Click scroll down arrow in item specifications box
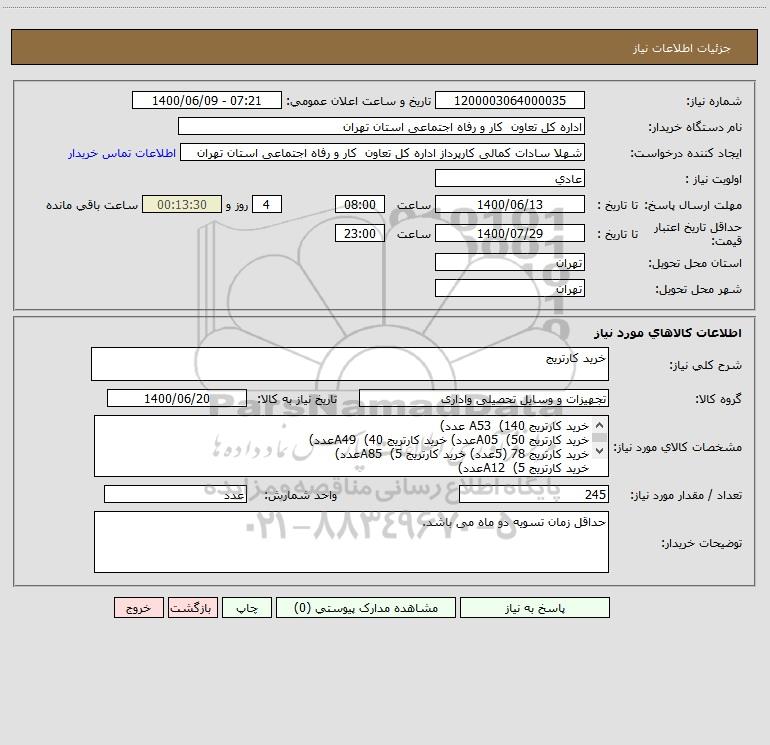This screenshot has width=770, height=745. click(599, 450)
